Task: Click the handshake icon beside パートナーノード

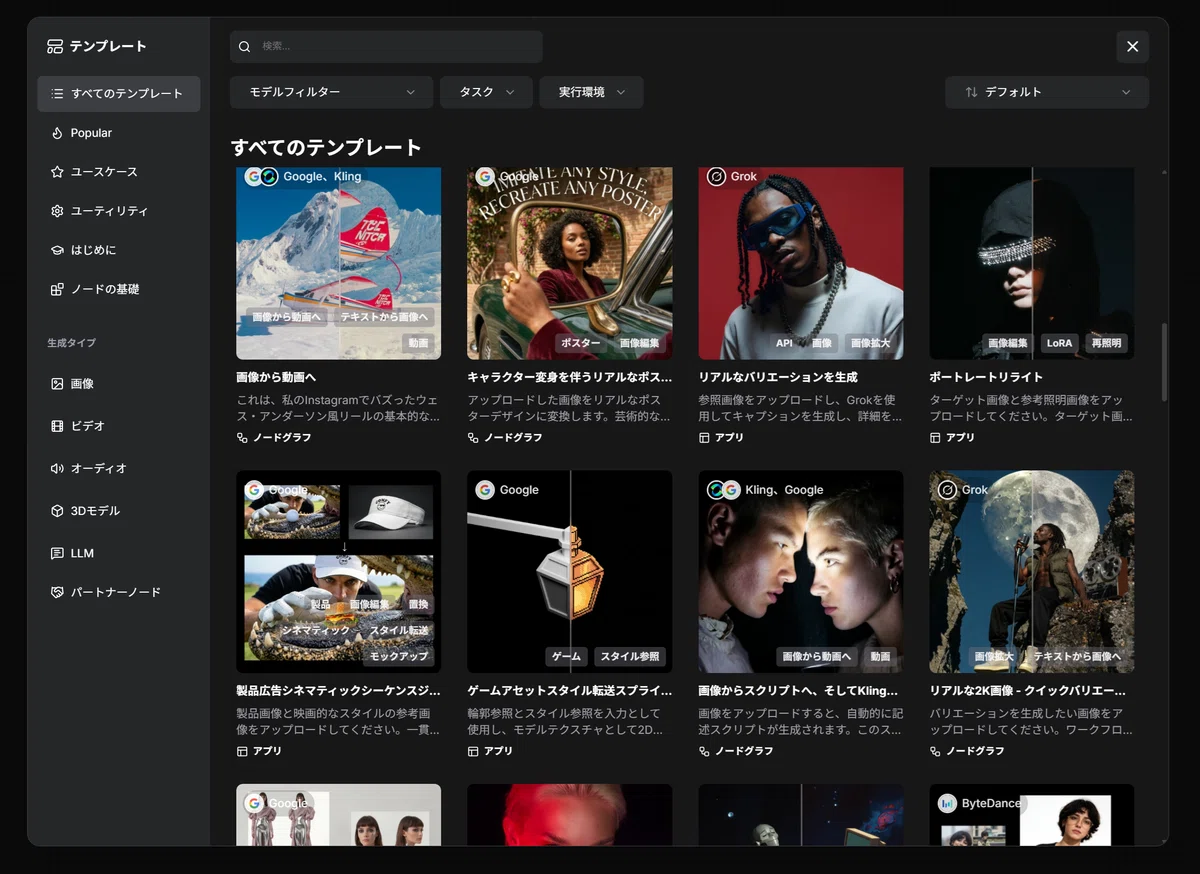Action: (57, 592)
